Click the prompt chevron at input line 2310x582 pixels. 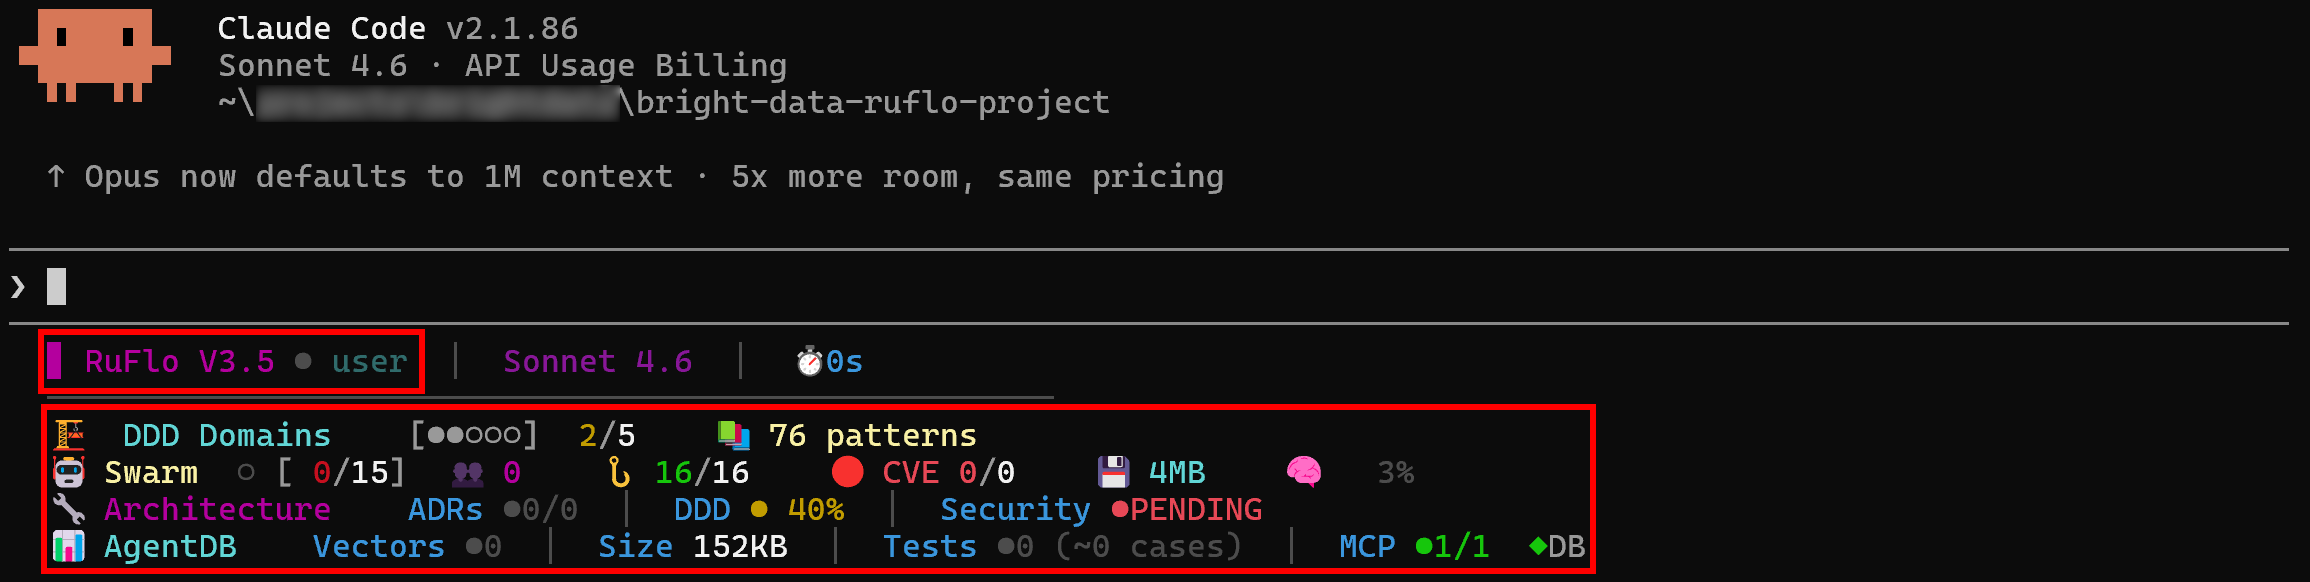[x=18, y=288]
